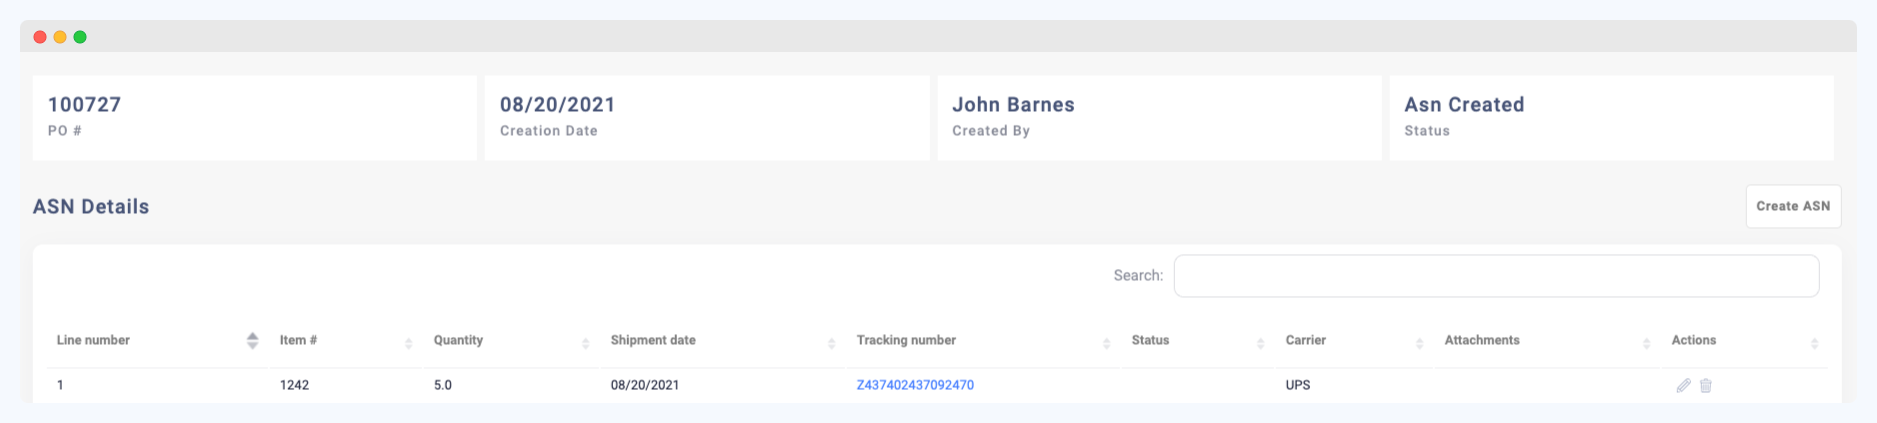
Task: Sort by Attachments column arrow icon
Action: point(1646,343)
